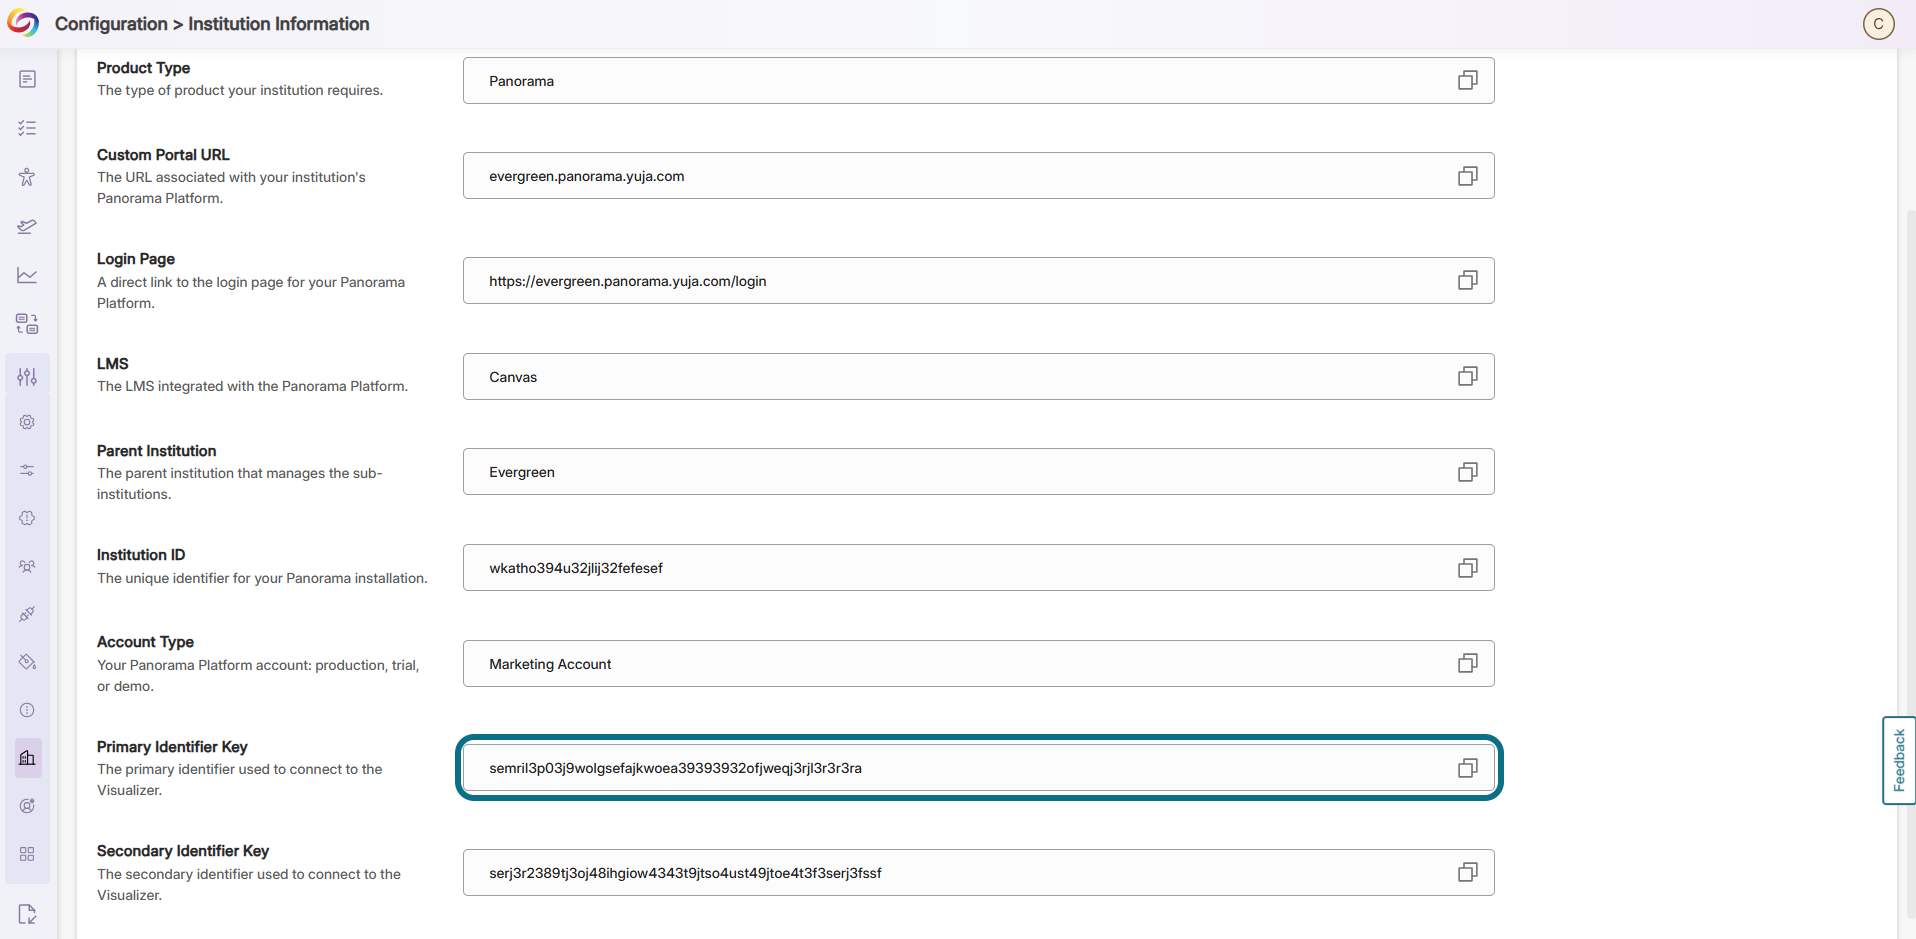Select the Configuration sliders icon in sidebar

coord(27,377)
